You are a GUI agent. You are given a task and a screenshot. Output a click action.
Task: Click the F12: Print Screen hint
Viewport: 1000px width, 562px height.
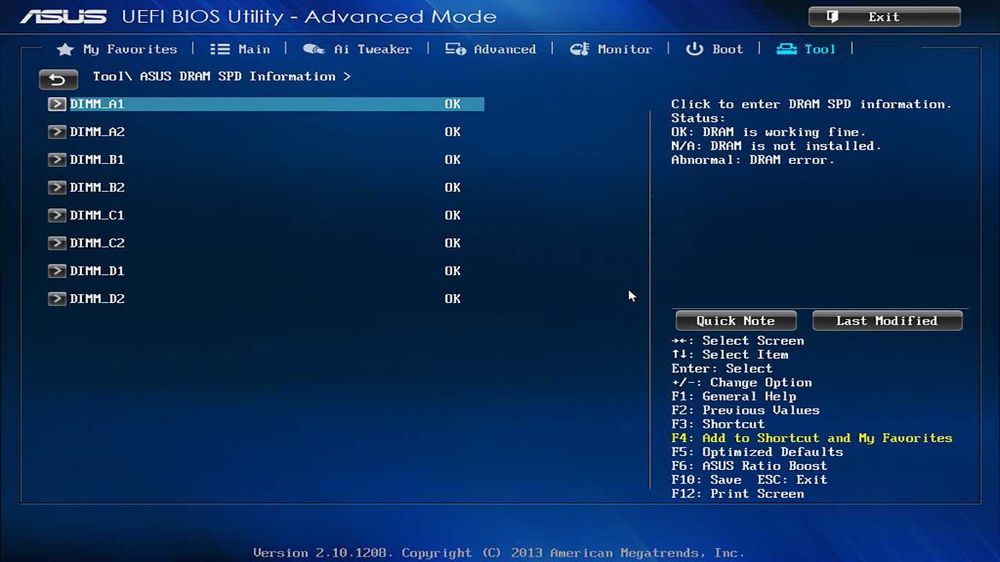click(737, 494)
